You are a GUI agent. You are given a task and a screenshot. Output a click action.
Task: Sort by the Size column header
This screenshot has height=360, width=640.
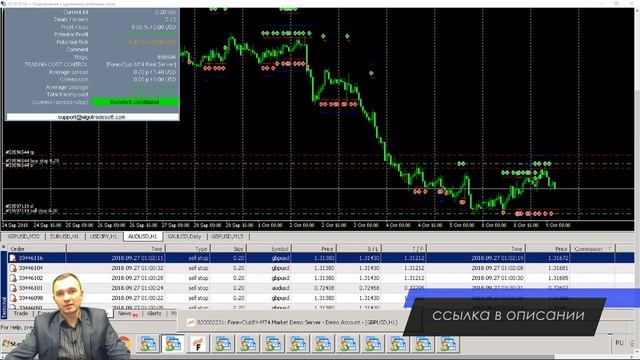[x=229, y=249]
